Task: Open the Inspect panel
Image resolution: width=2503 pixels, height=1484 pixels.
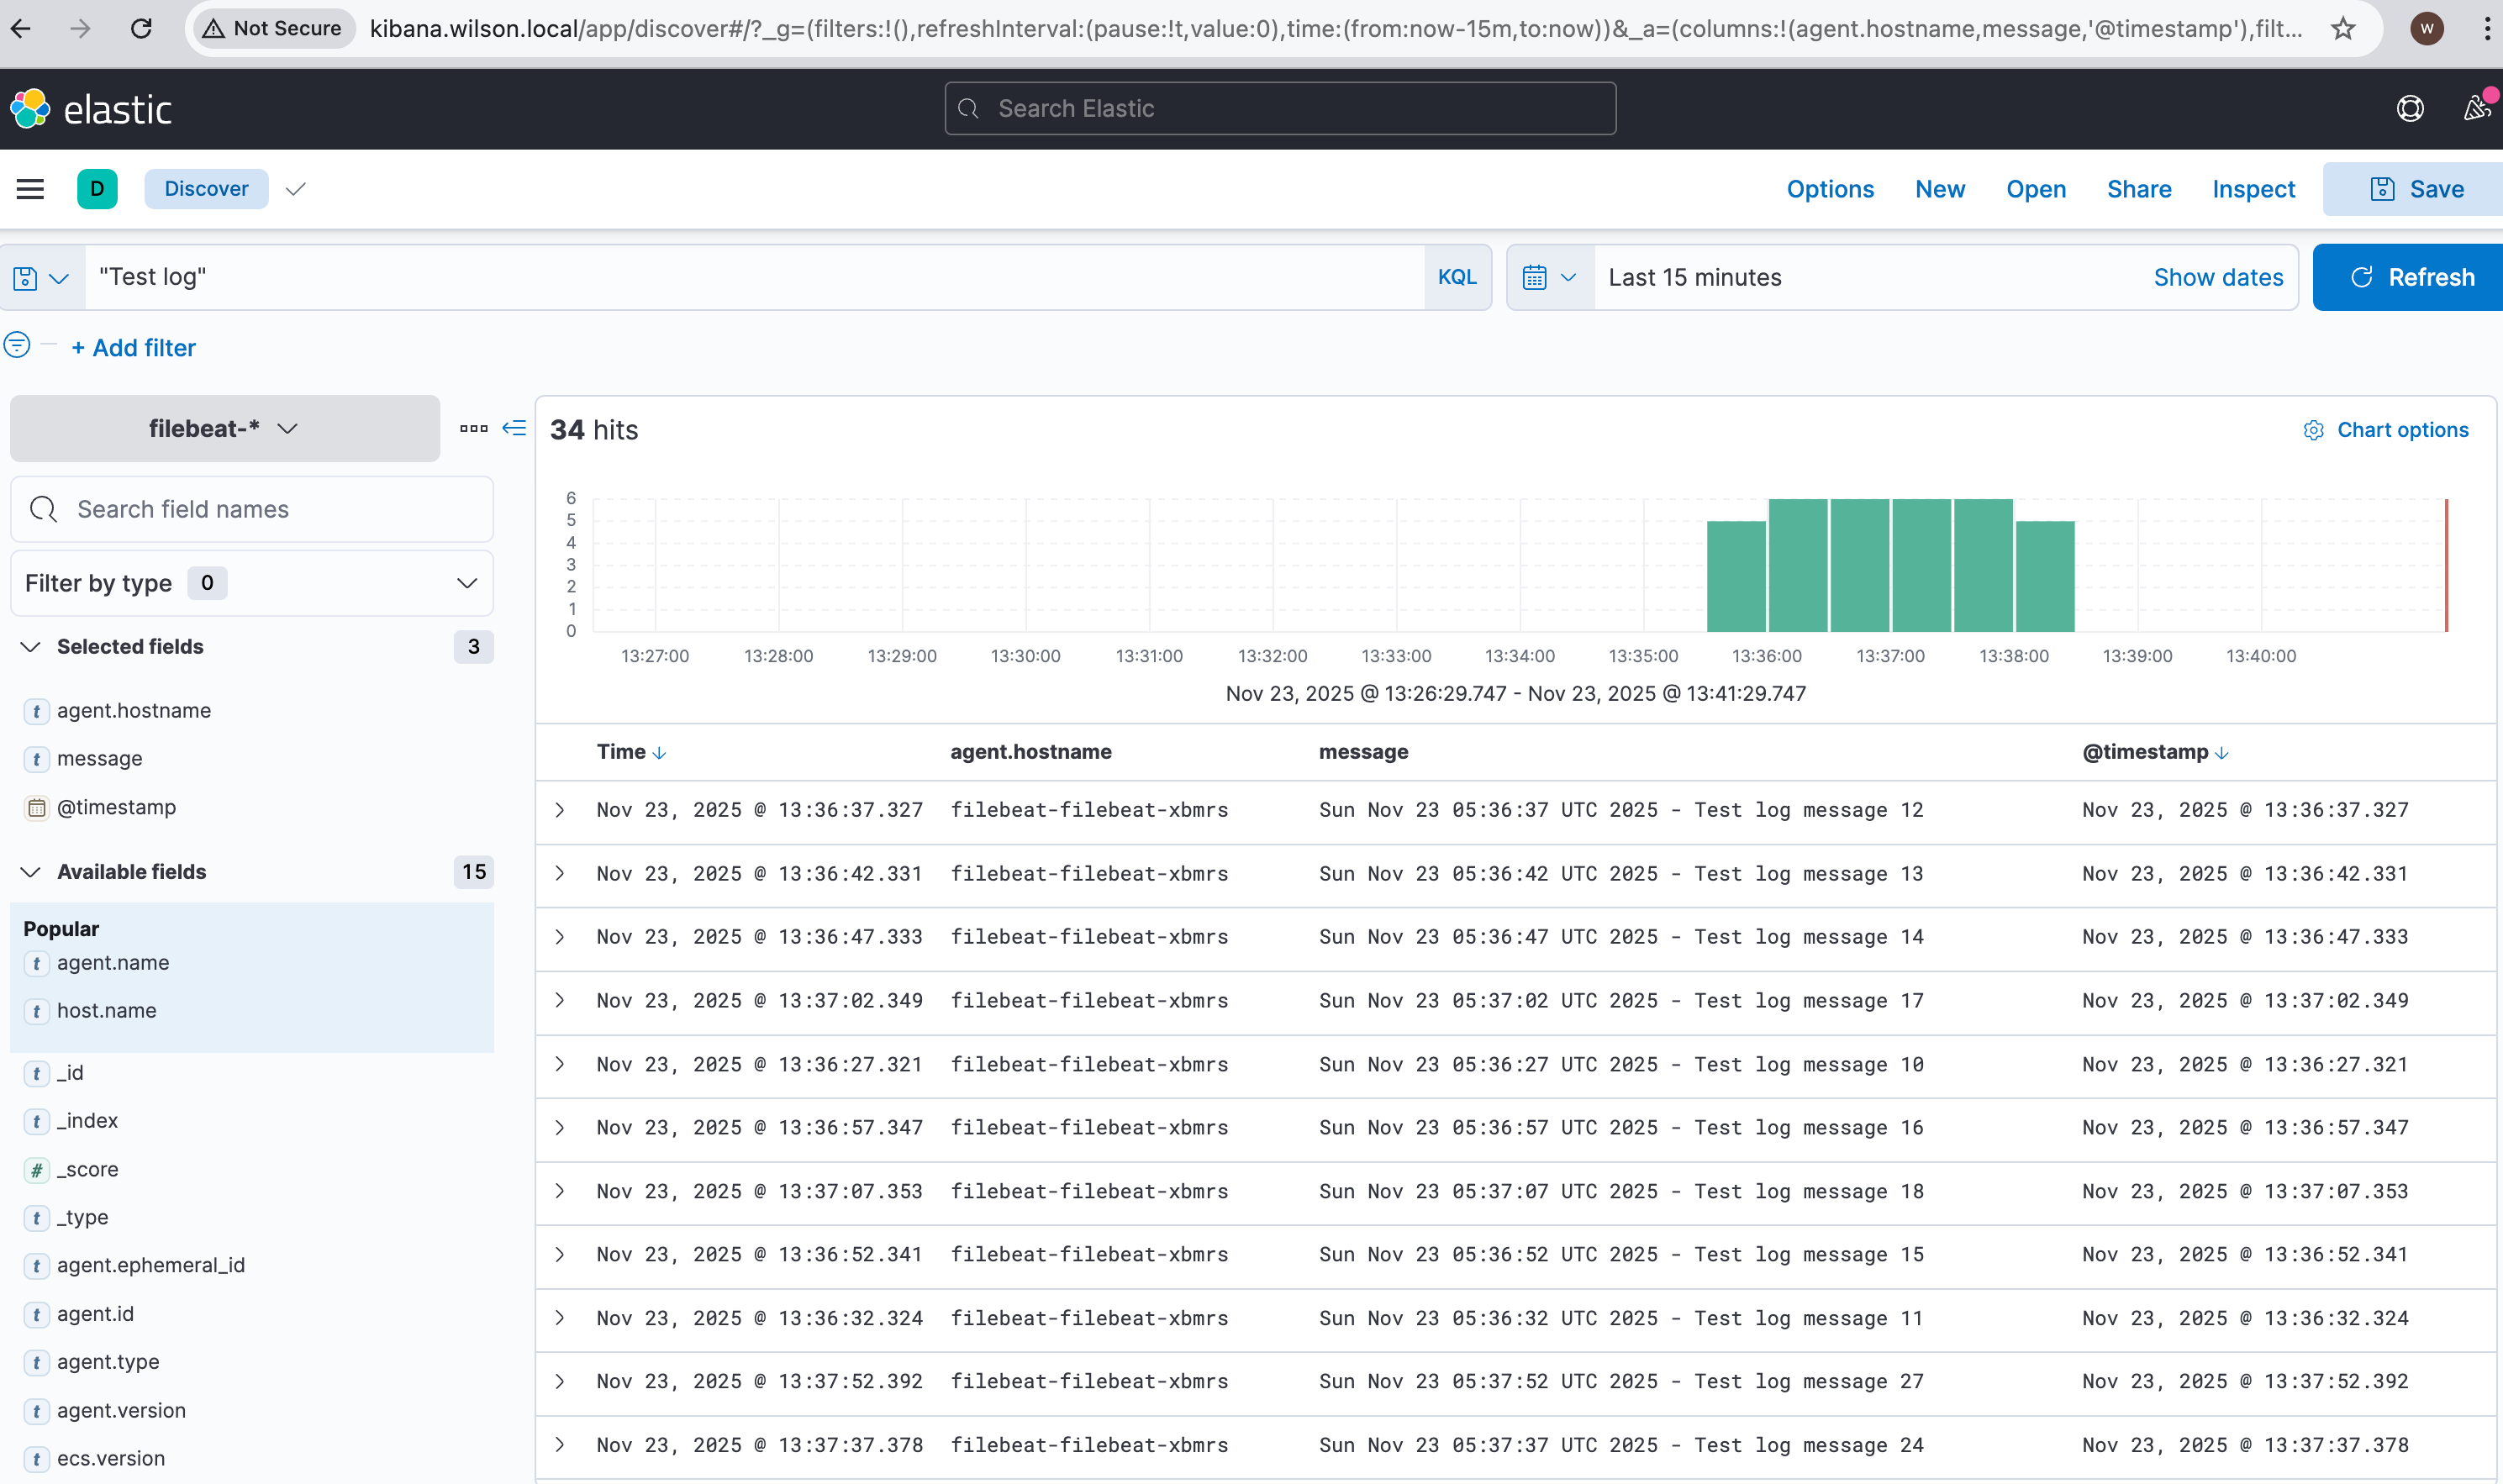Action: 2252,189
